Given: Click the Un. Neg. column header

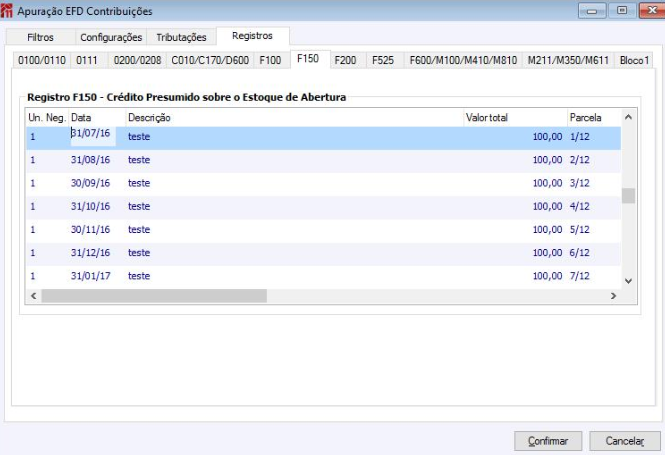Looking at the screenshot, I should point(47,117).
